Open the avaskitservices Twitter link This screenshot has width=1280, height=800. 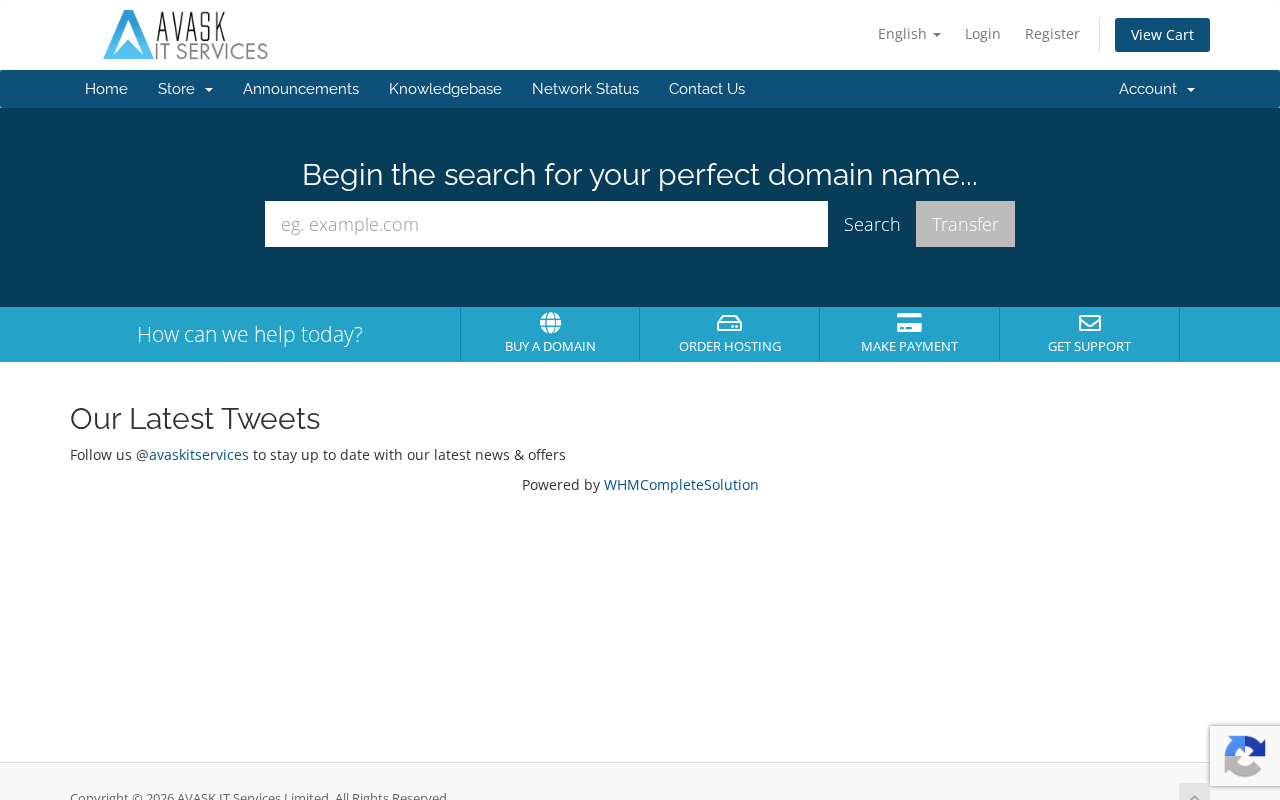point(199,455)
